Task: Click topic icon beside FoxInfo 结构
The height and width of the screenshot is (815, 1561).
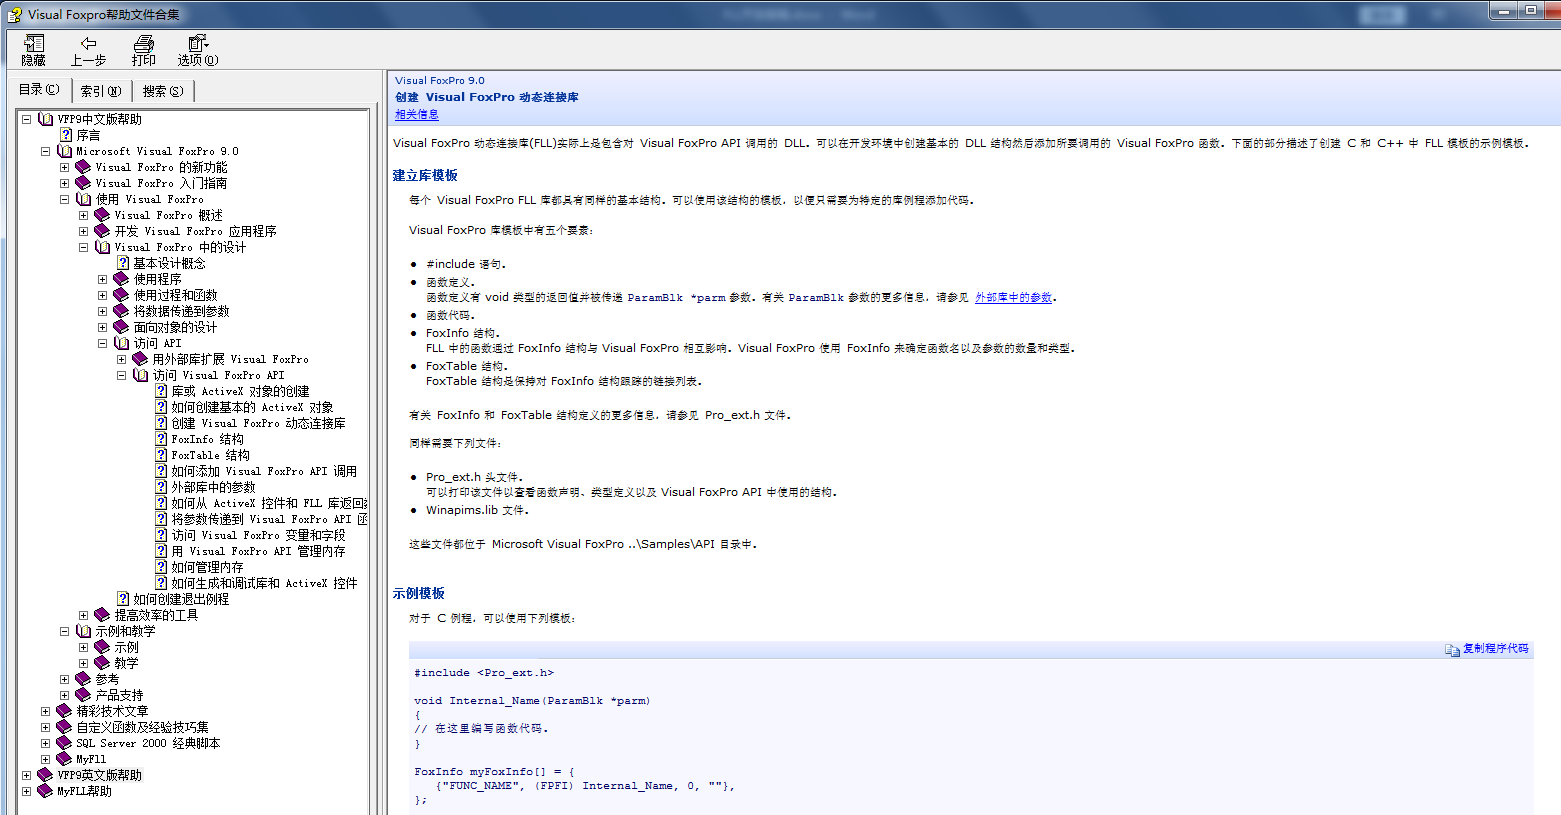Action: (x=161, y=439)
